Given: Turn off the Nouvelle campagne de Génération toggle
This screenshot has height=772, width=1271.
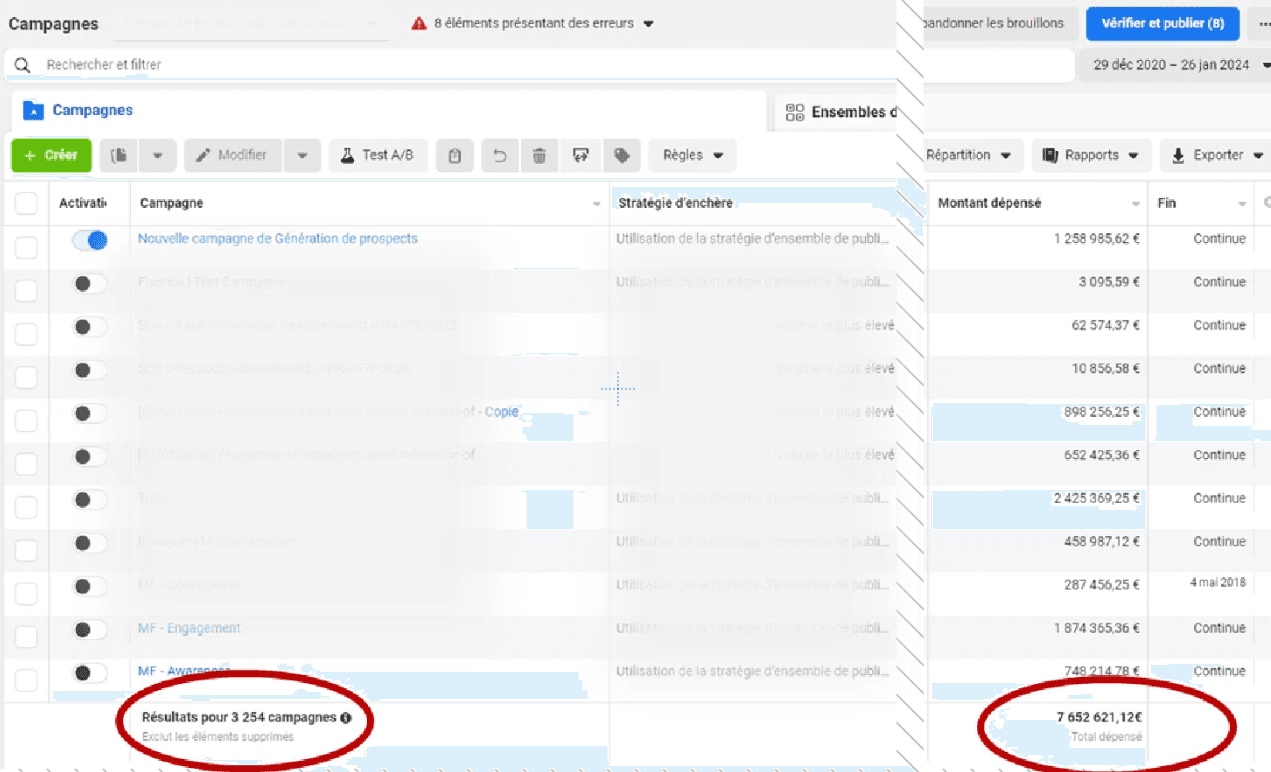Looking at the screenshot, I should (x=90, y=240).
